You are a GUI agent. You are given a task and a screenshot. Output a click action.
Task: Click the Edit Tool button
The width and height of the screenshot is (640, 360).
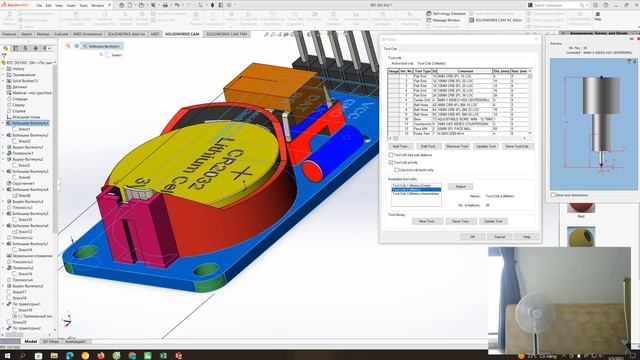click(x=428, y=146)
